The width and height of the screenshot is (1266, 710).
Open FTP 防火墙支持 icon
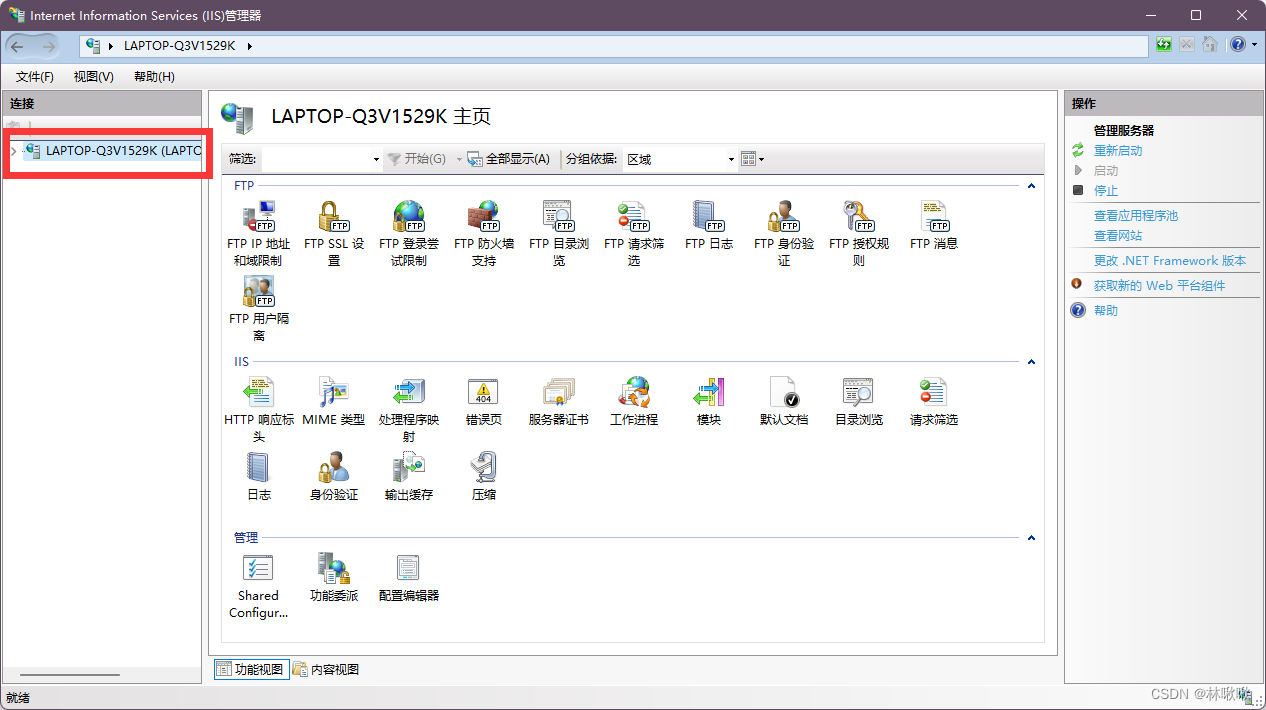pyautogui.click(x=483, y=232)
